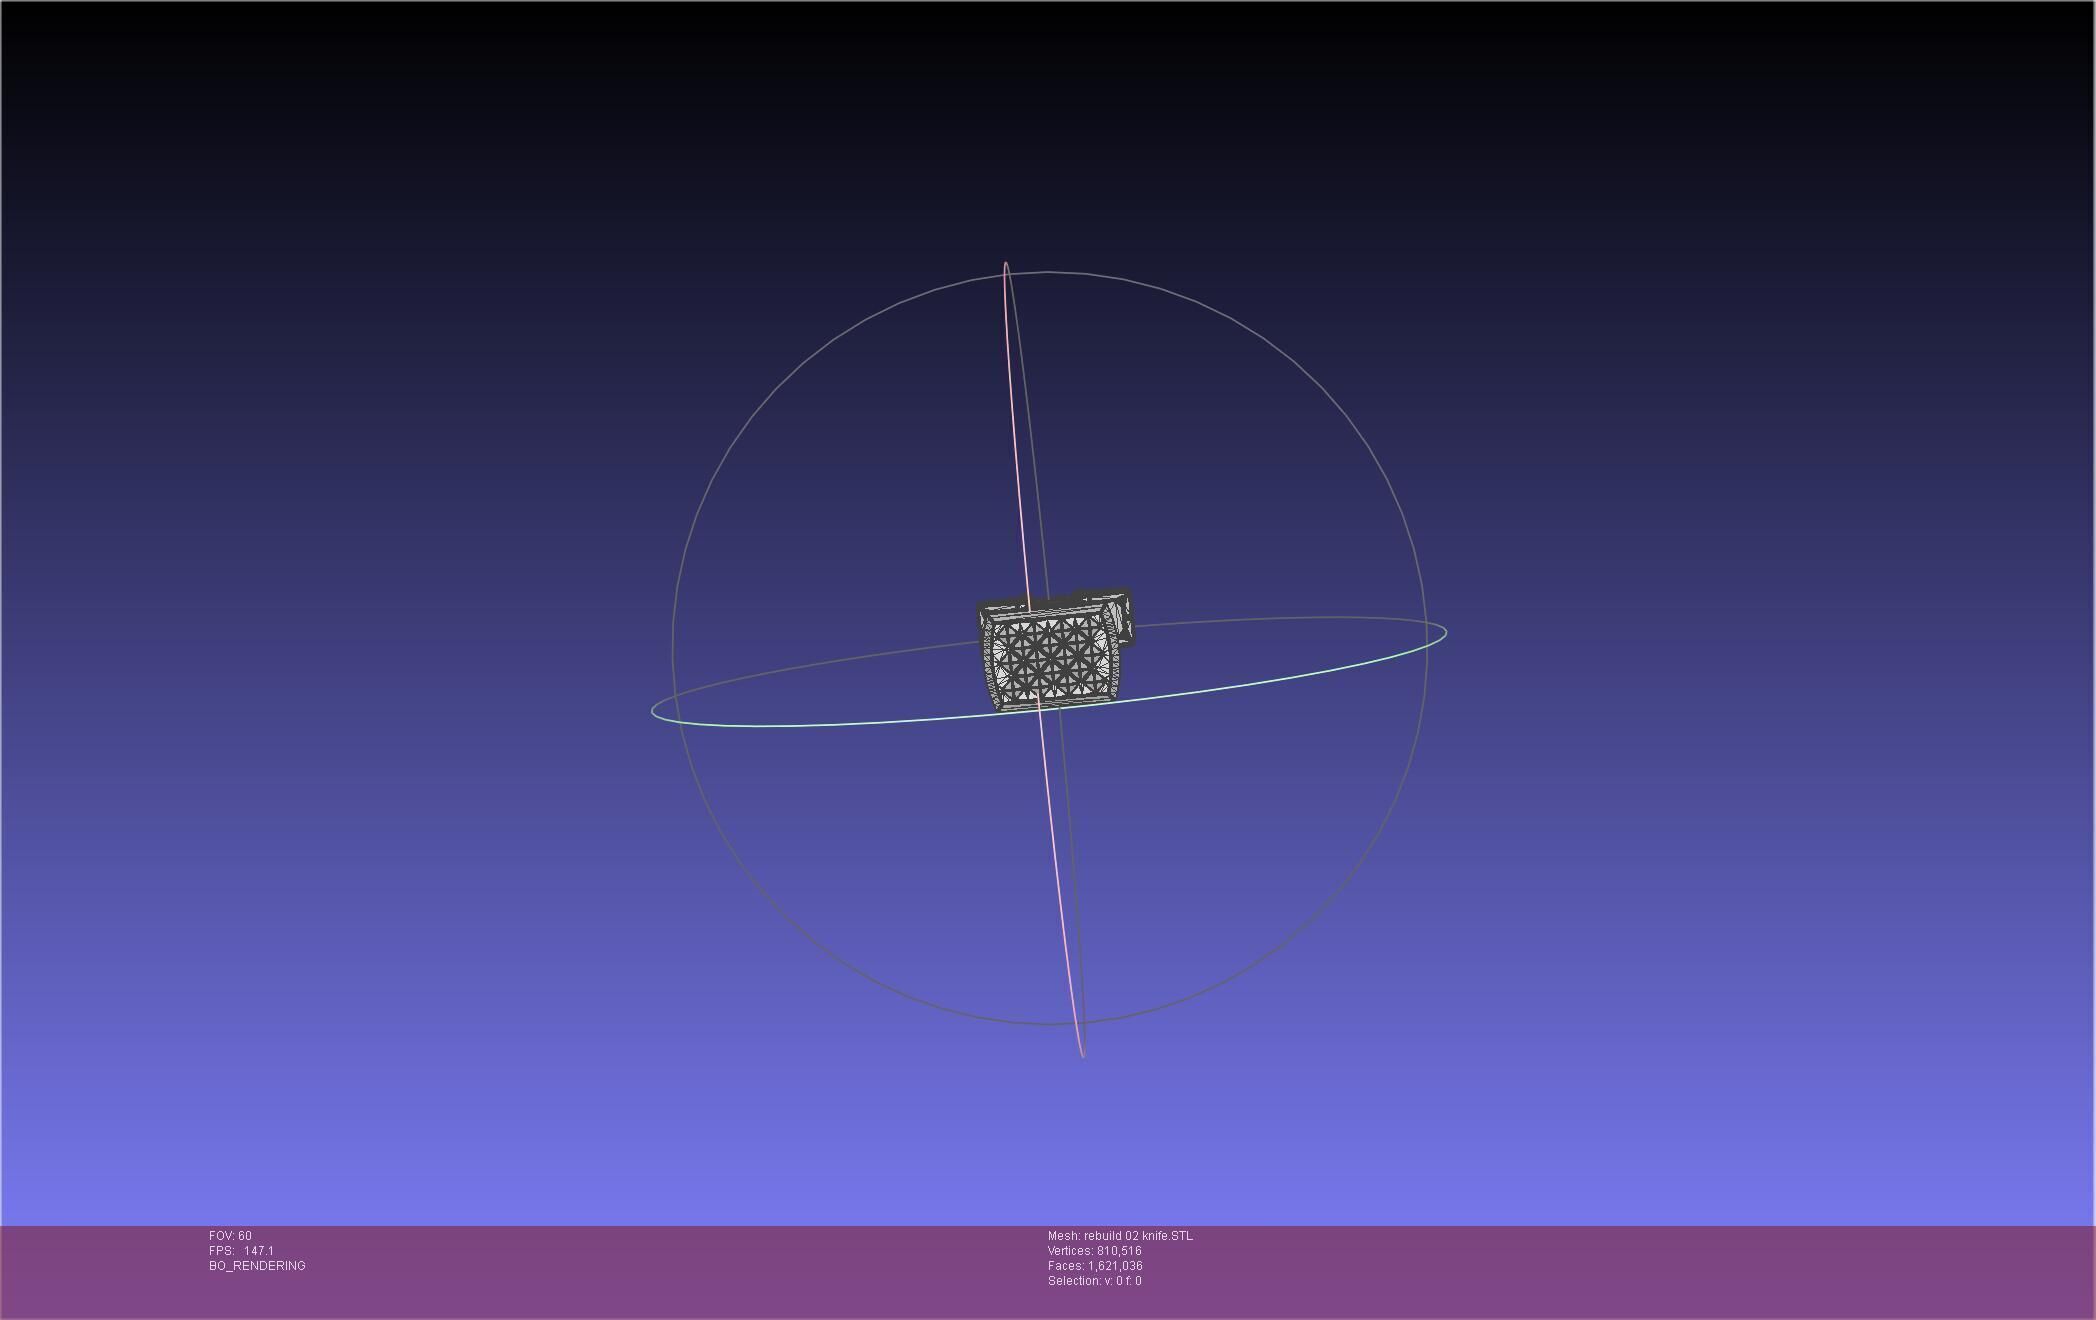Click the Faces: 1,621,036 info line

(1095, 1266)
